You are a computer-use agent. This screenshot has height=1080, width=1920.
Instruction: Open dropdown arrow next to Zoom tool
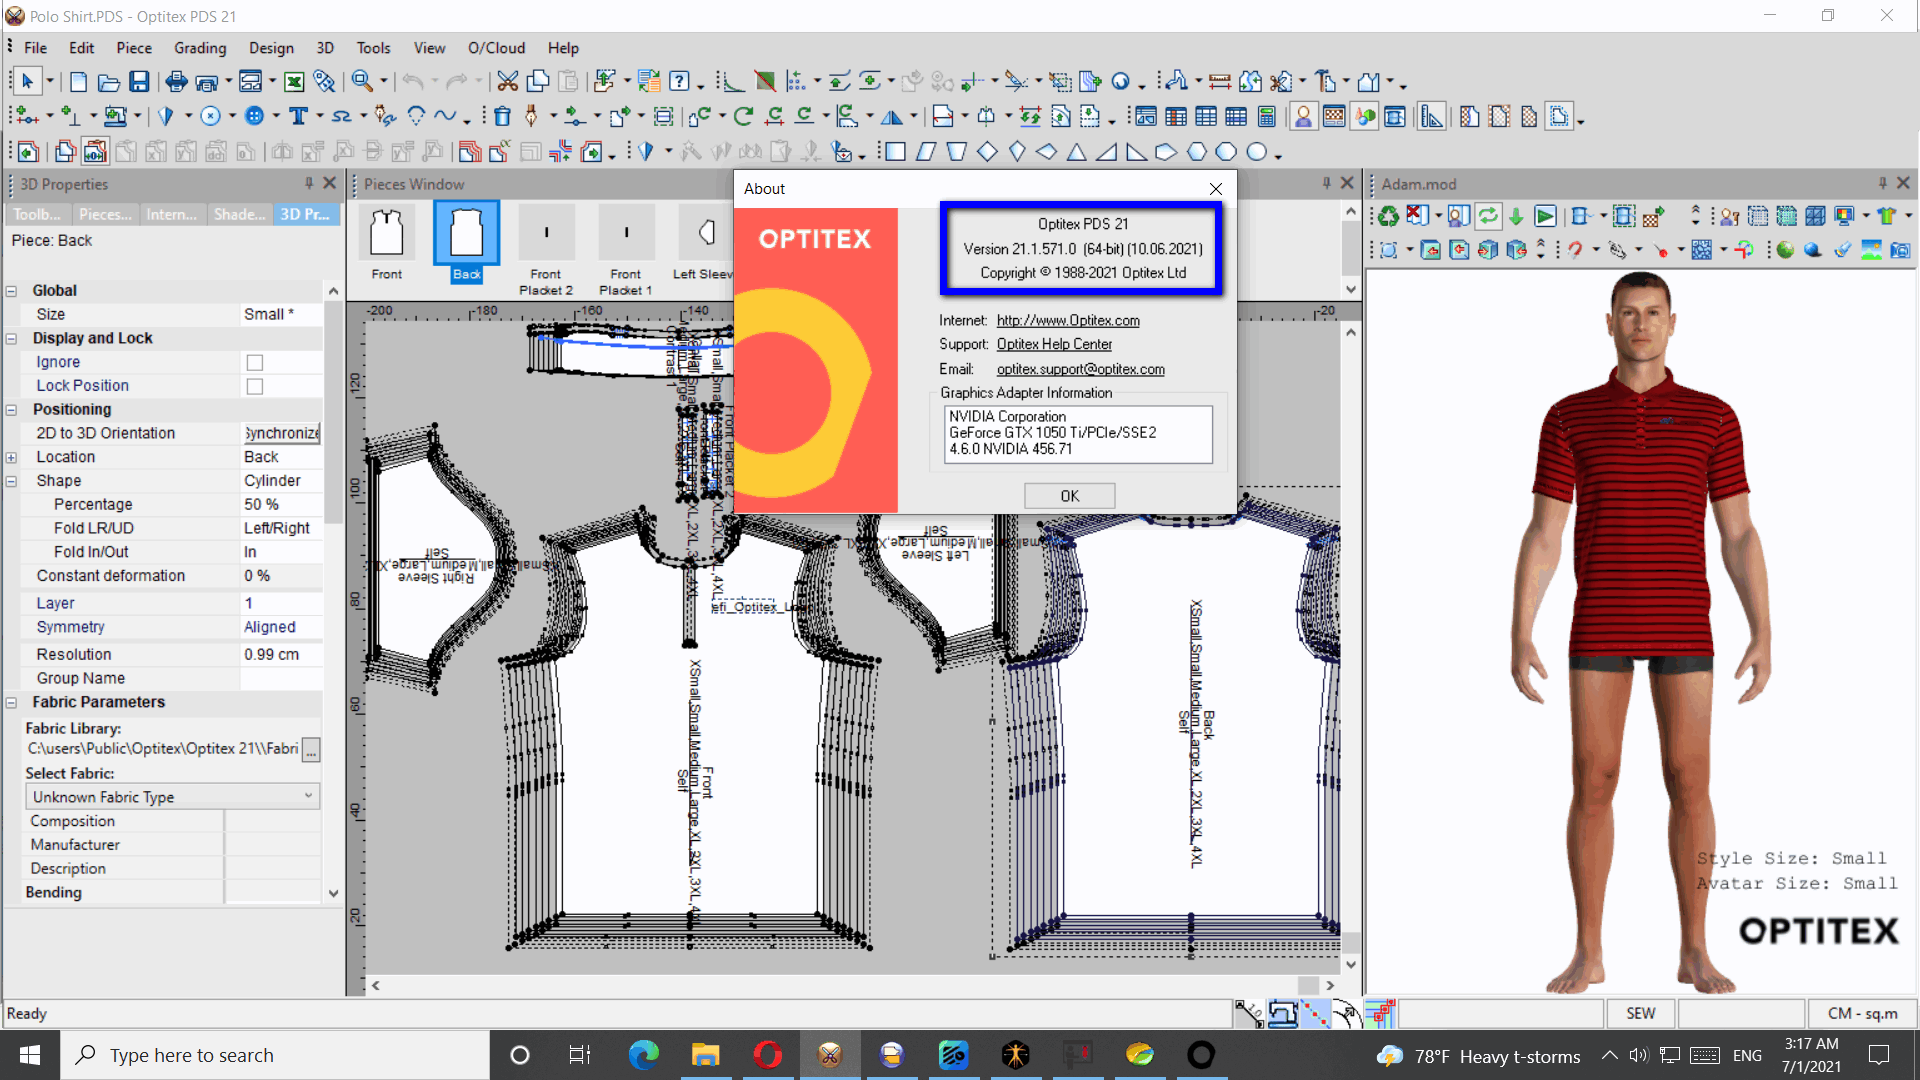385,82
